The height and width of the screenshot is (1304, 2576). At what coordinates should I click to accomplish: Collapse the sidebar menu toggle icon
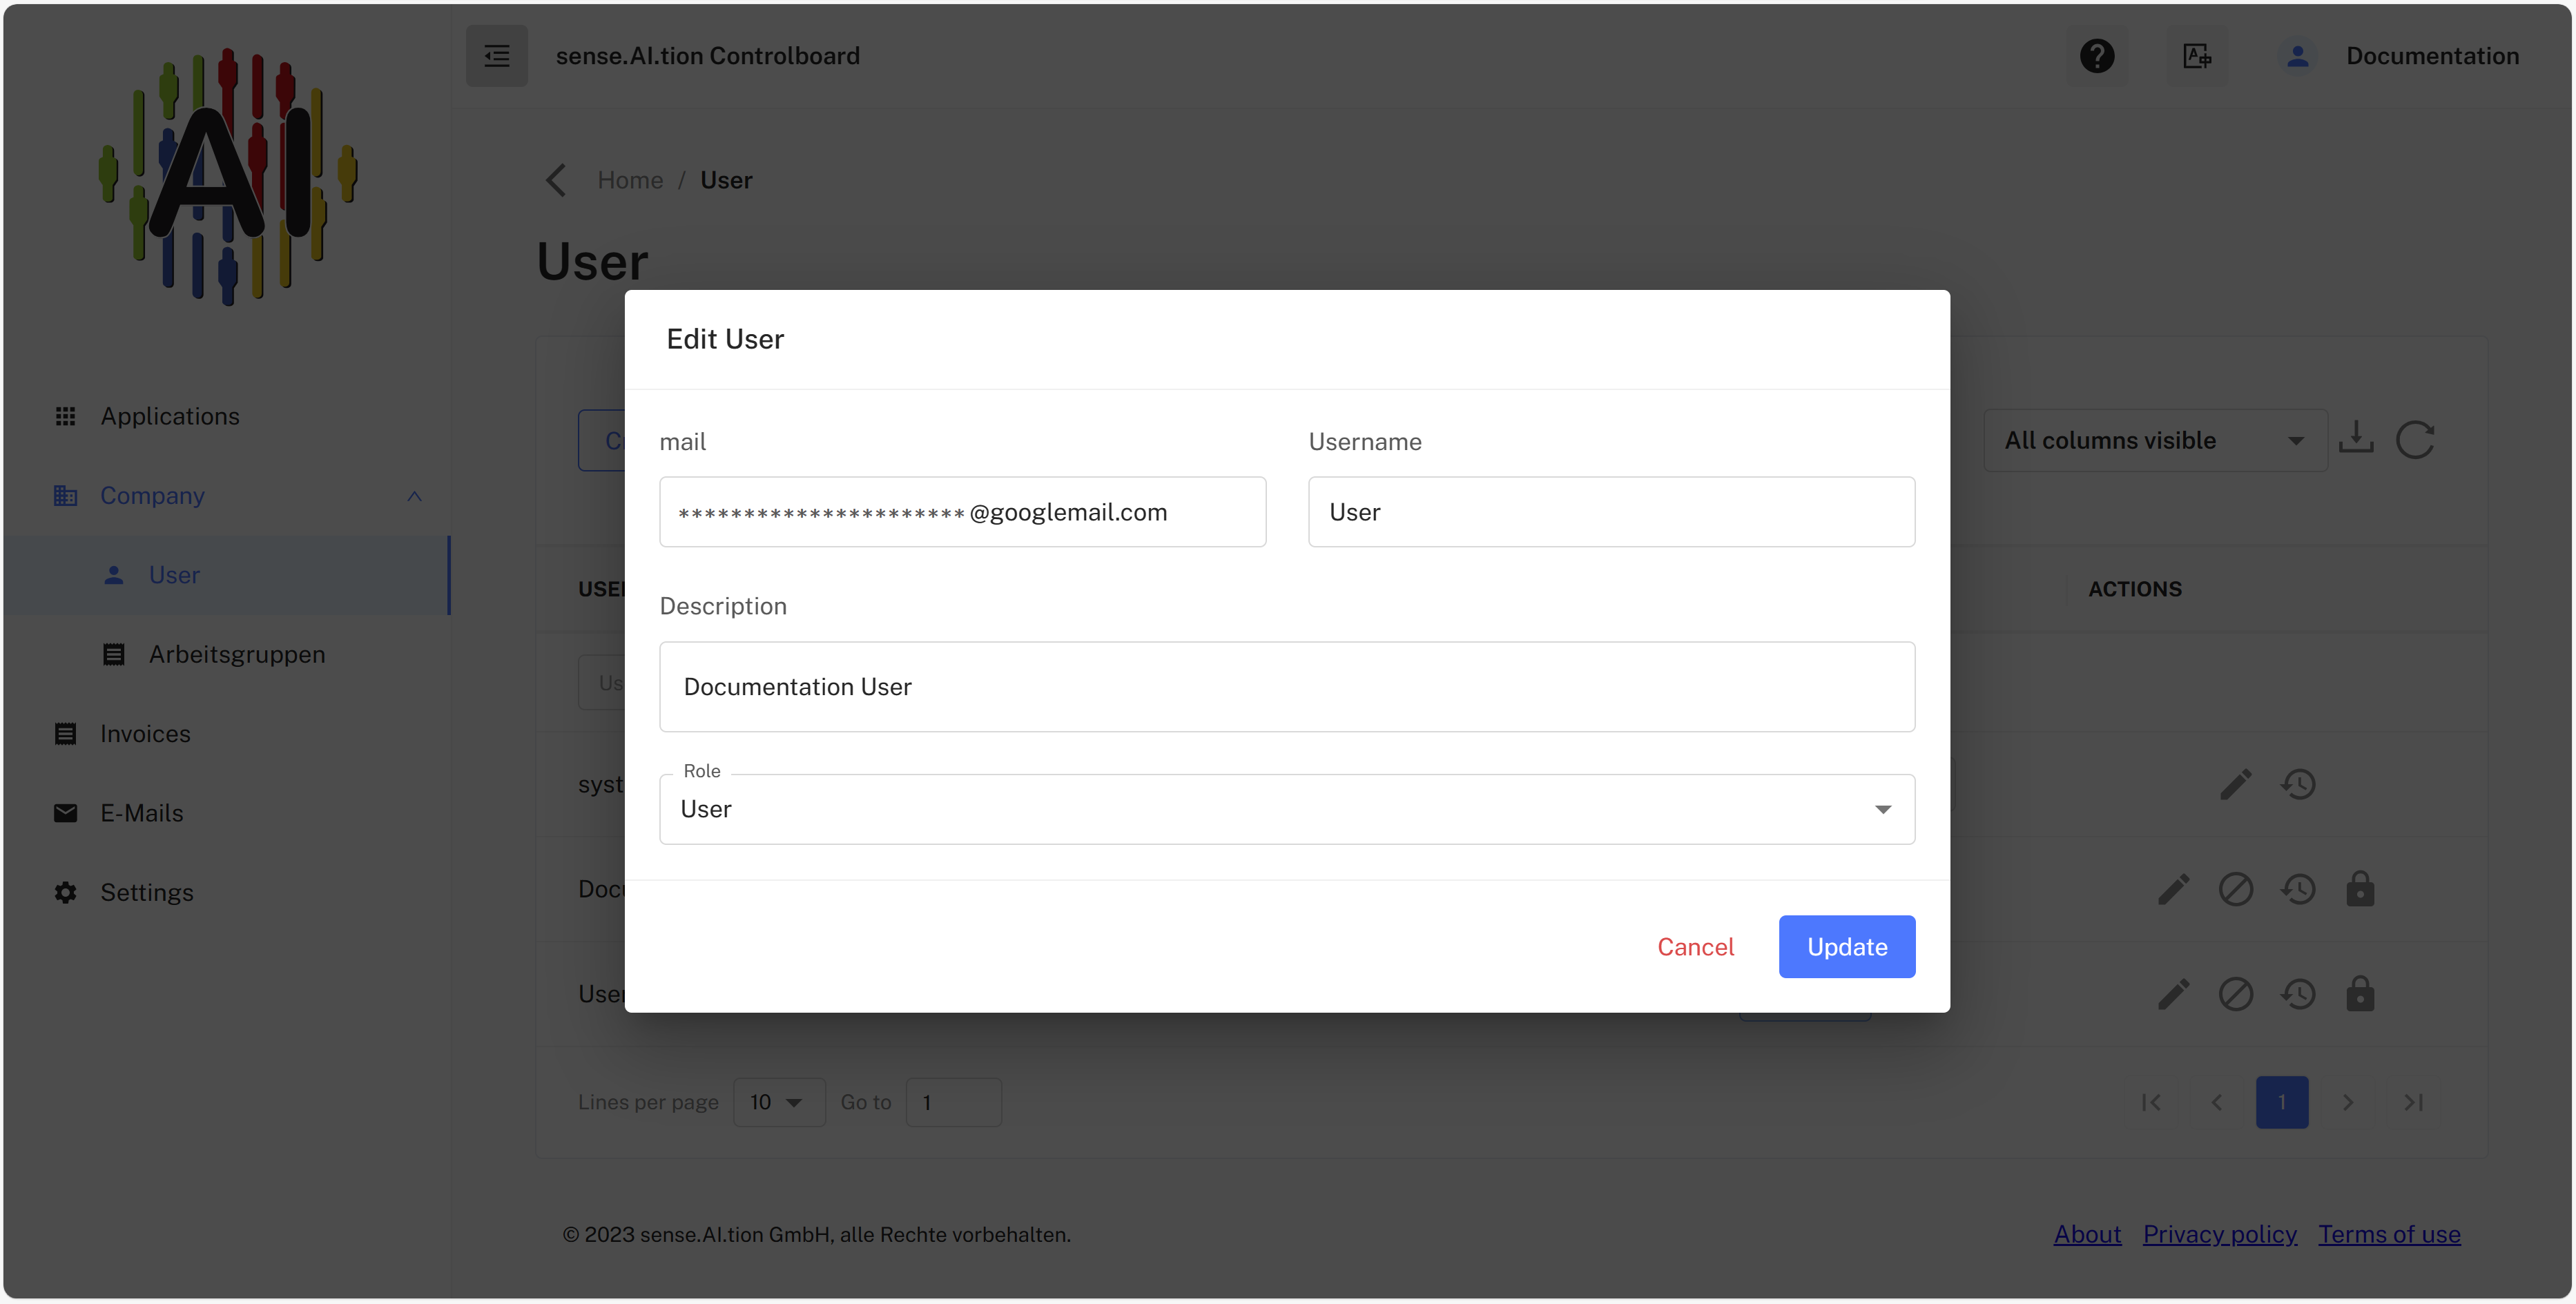tap(496, 56)
